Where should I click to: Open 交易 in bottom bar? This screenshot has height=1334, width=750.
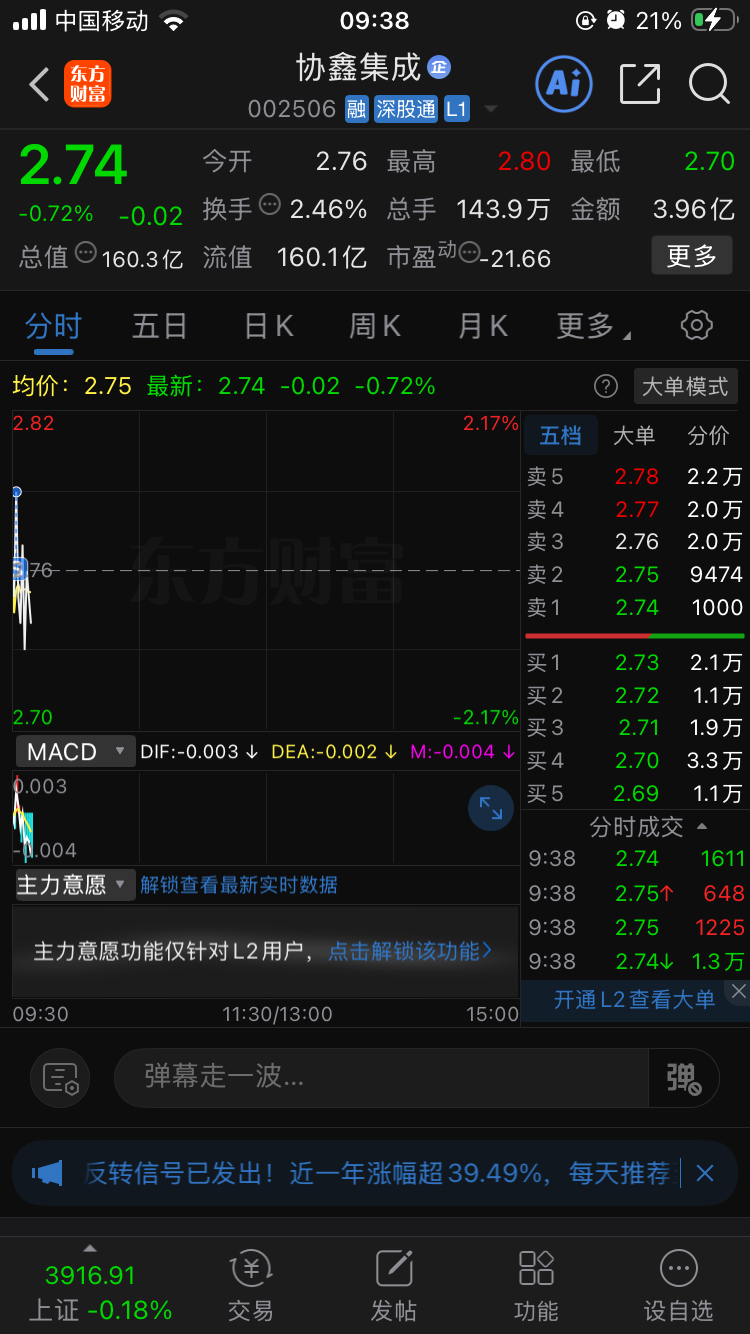[250, 1287]
